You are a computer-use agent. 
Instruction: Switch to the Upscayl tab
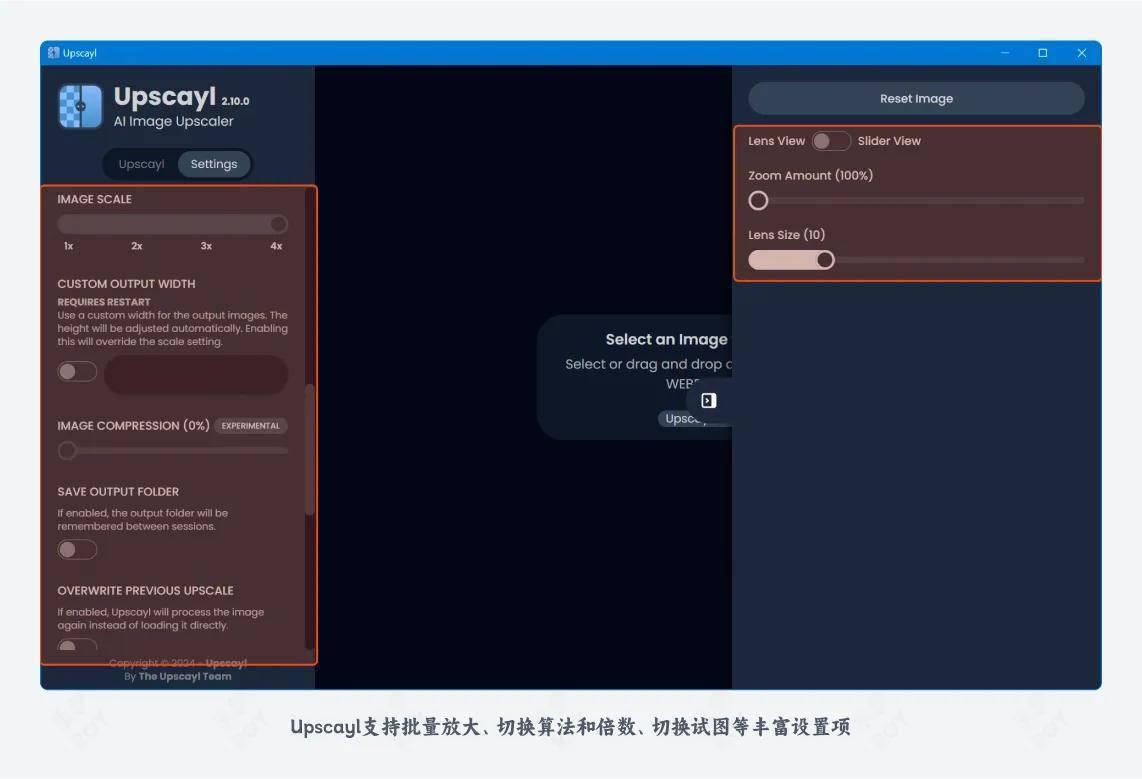(x=141, y=164)
